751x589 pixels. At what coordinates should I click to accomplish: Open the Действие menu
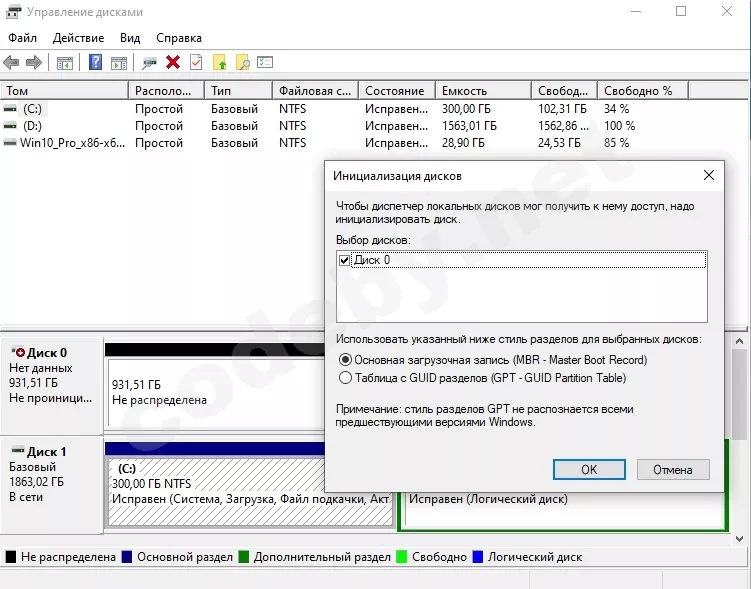(x=79, y=38)
